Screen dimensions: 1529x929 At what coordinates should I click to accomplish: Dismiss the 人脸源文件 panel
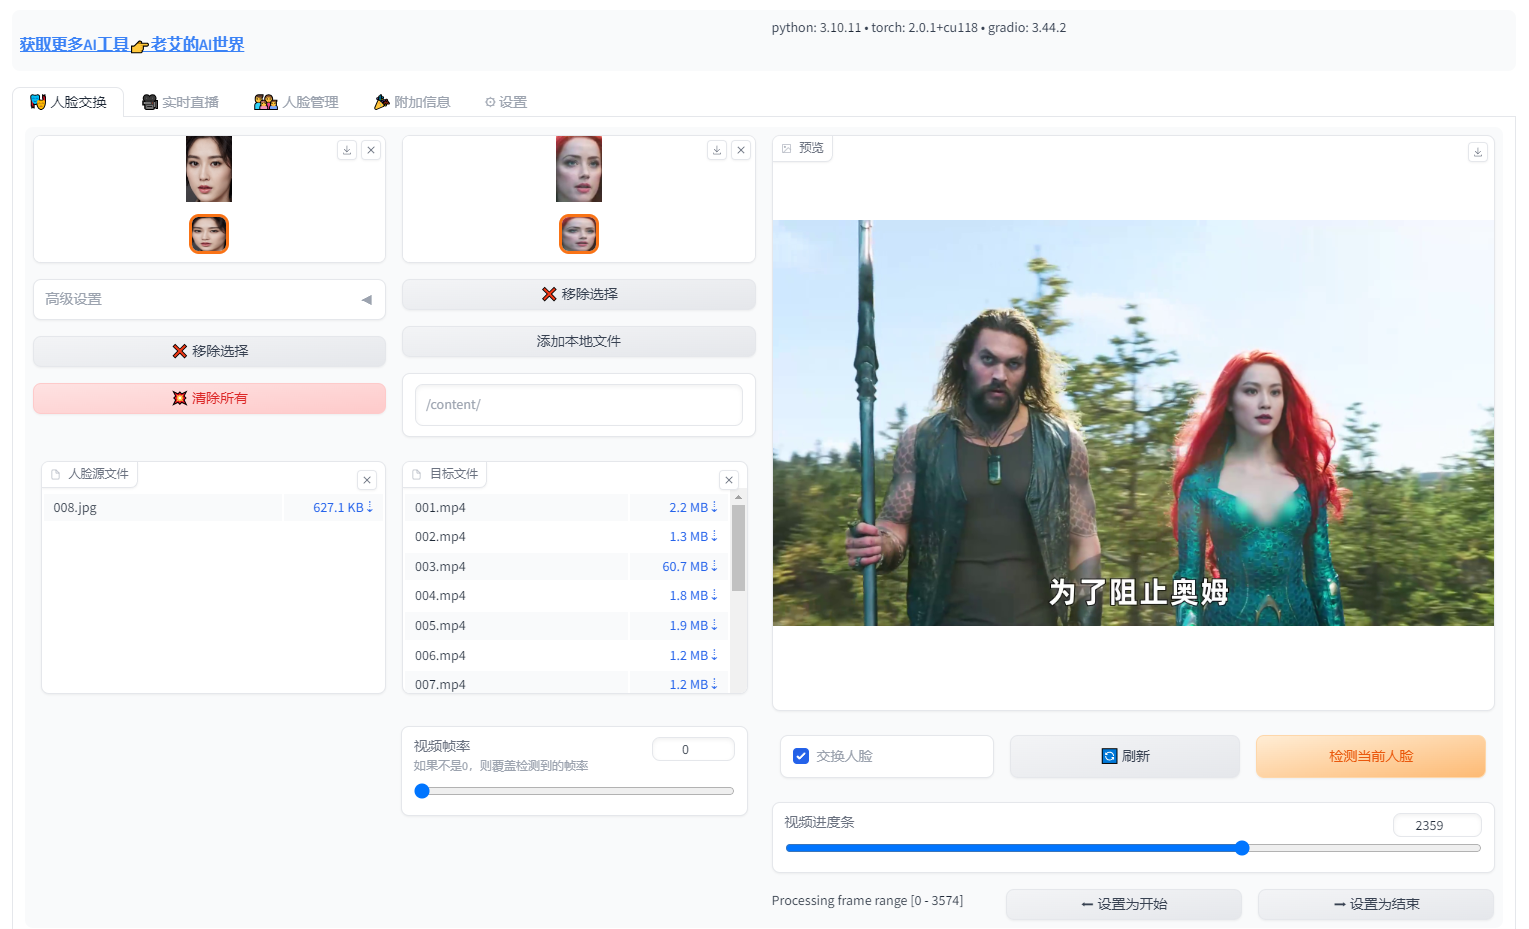tap(367, 479)
